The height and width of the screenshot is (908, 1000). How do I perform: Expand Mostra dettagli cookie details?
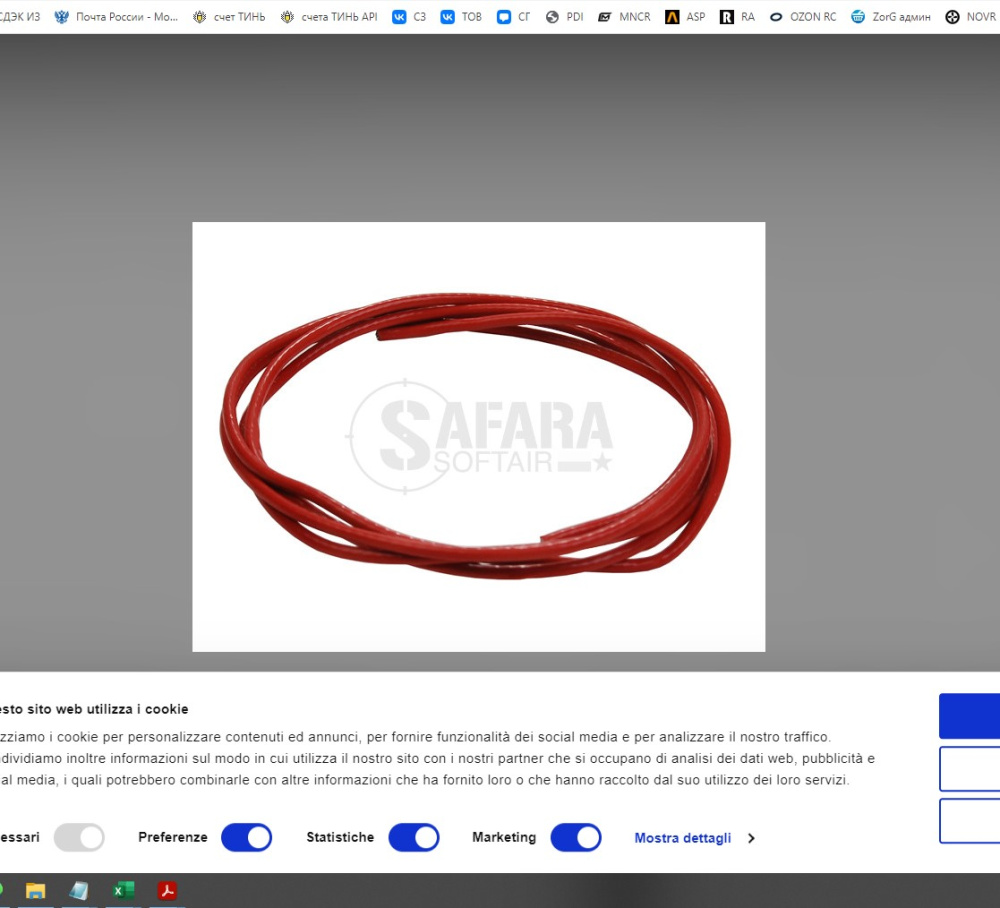[x=695, y=838]
